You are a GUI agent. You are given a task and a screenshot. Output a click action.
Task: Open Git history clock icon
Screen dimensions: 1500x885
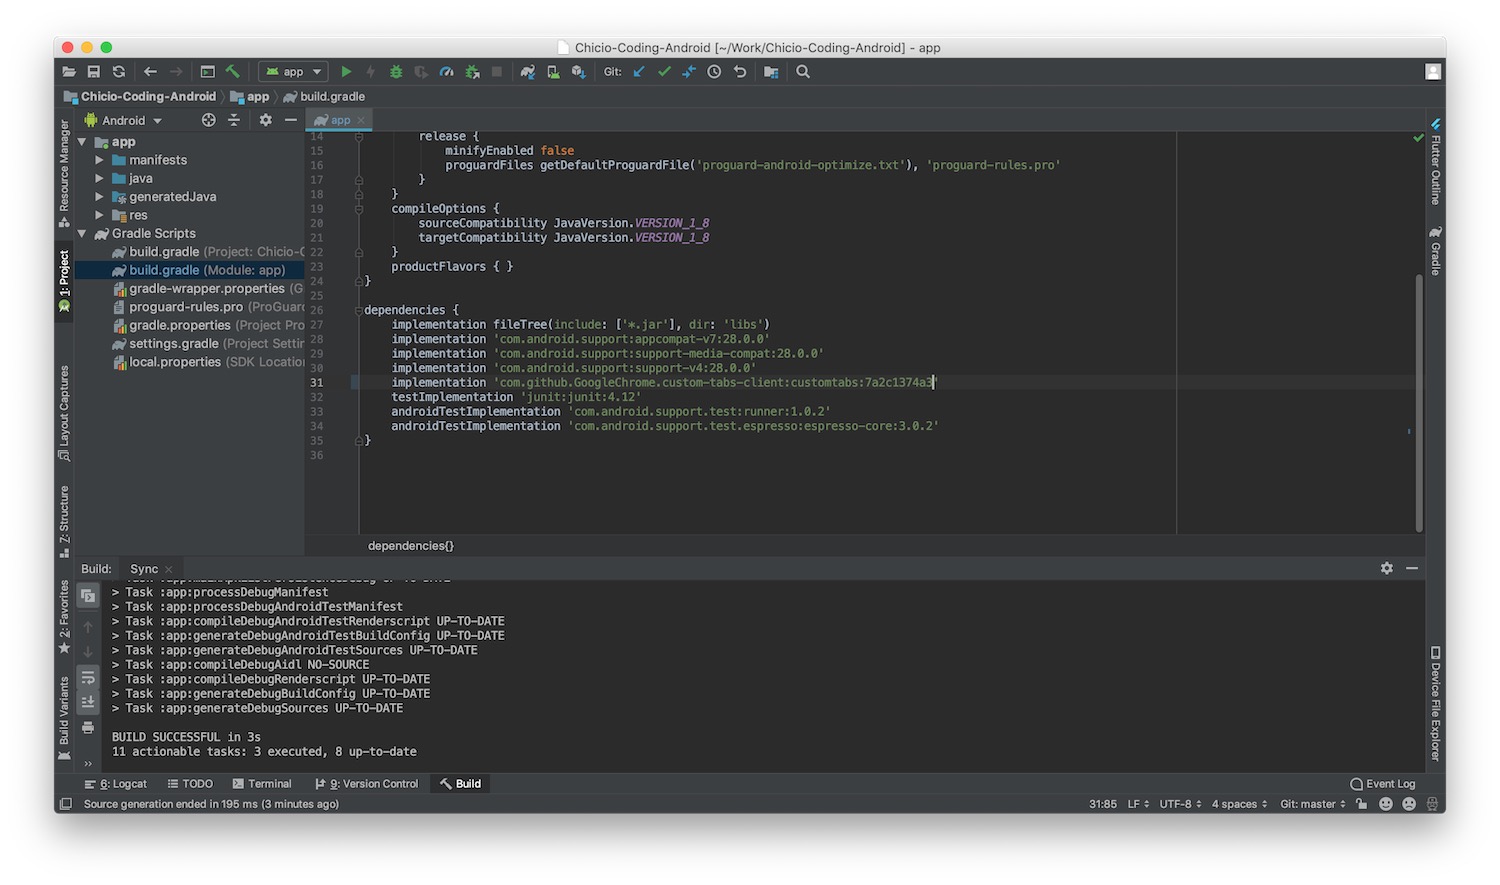point(714,72)
